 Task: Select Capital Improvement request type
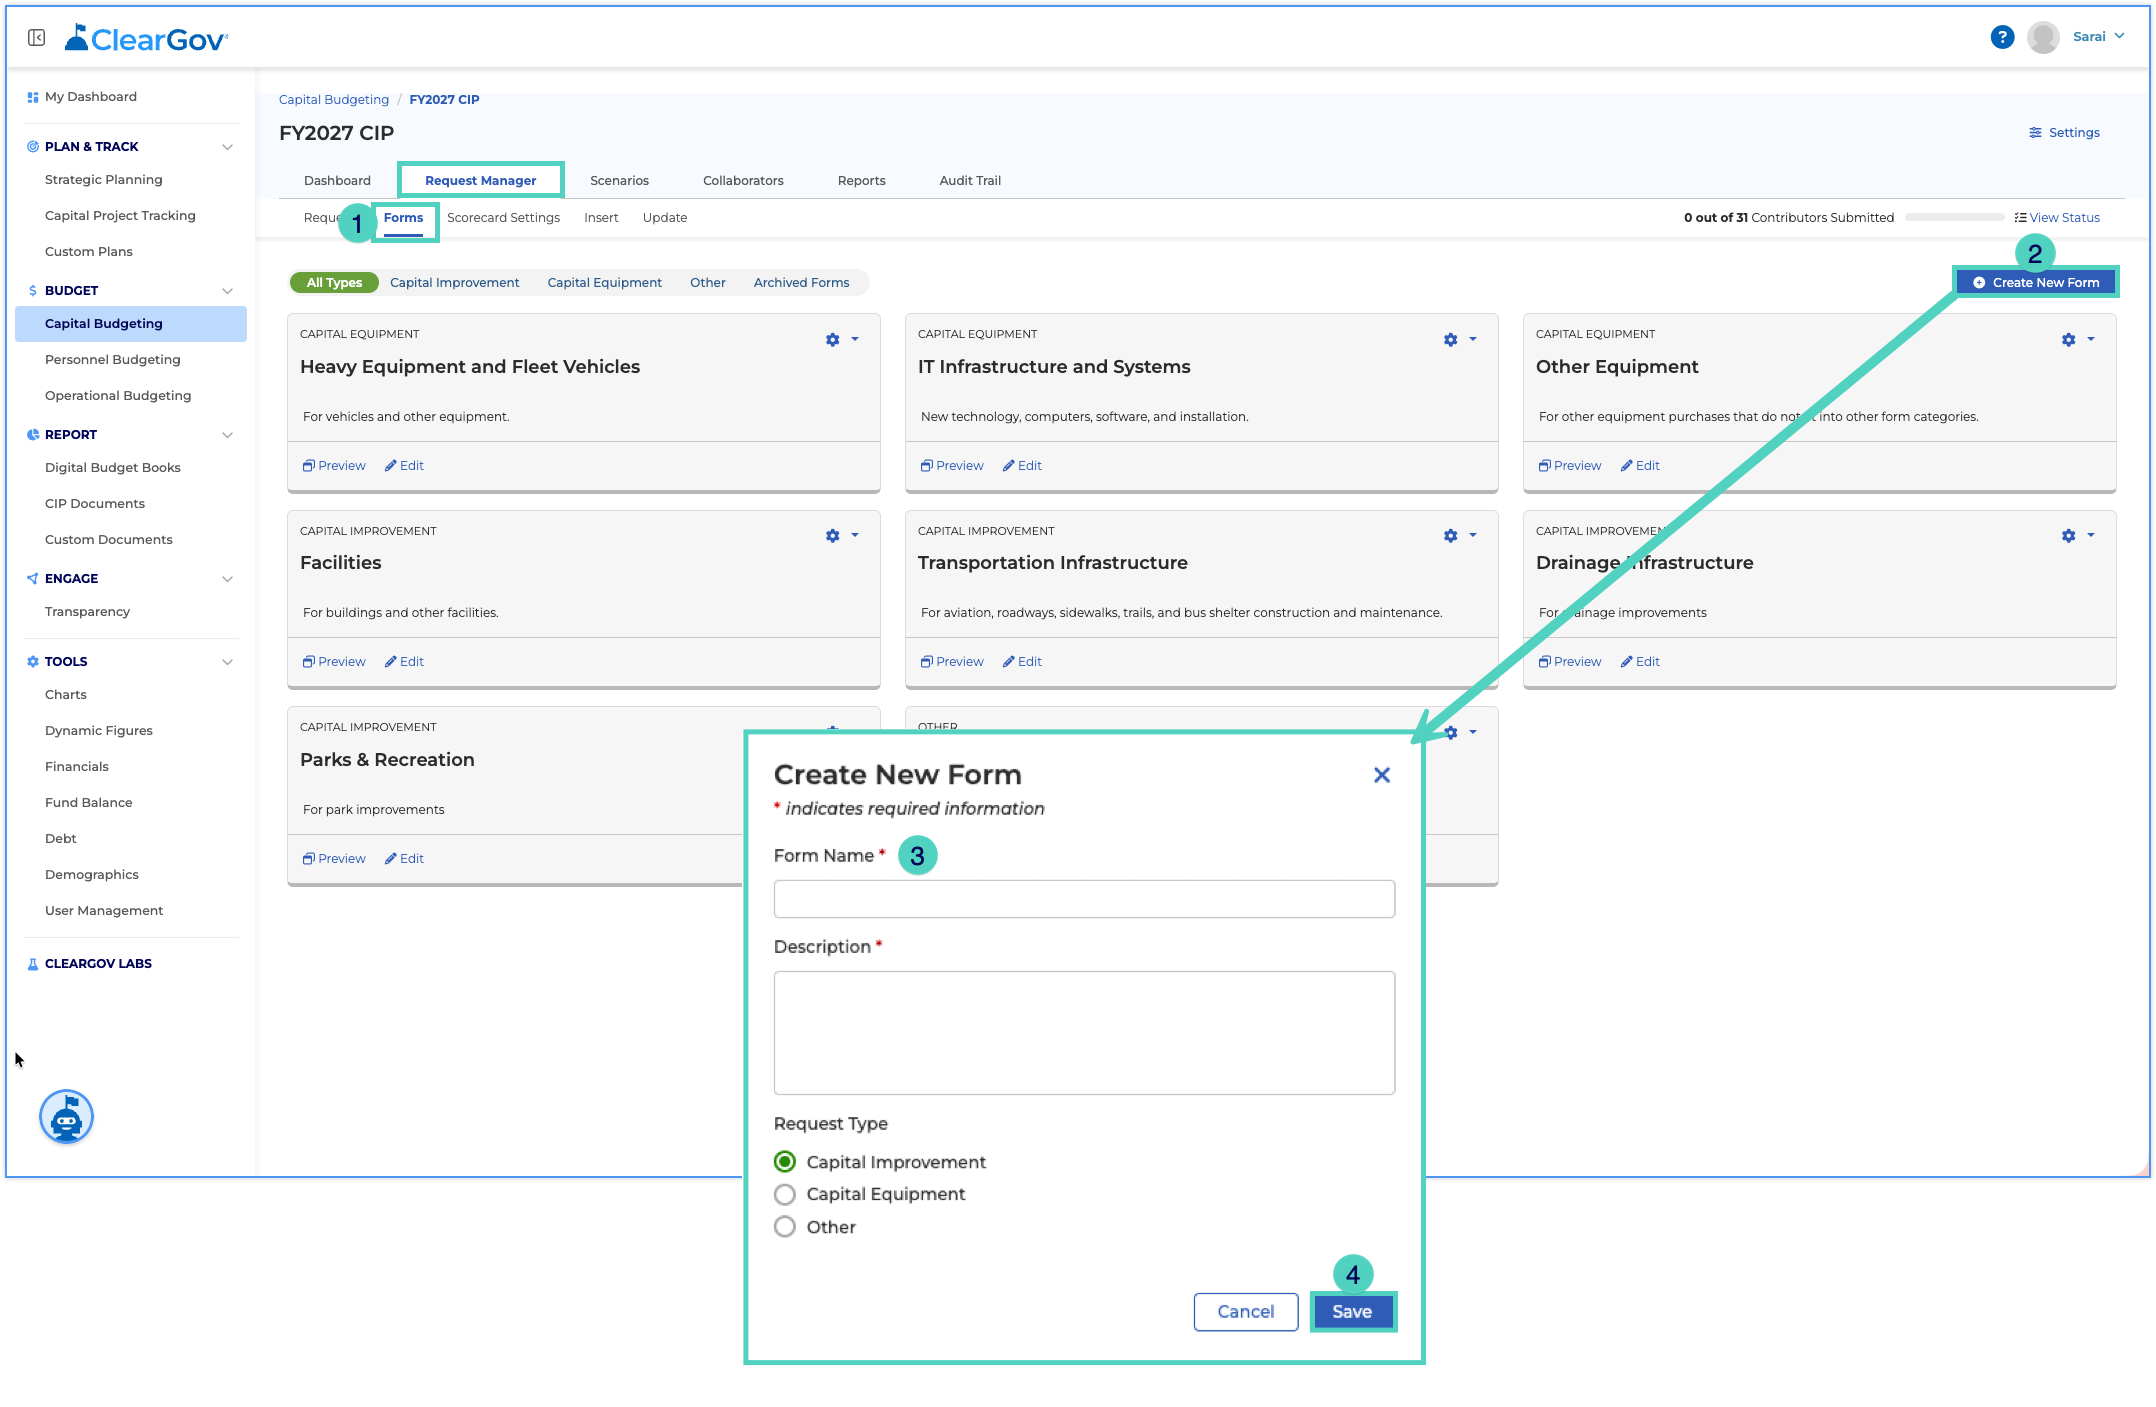[785, 1162]
